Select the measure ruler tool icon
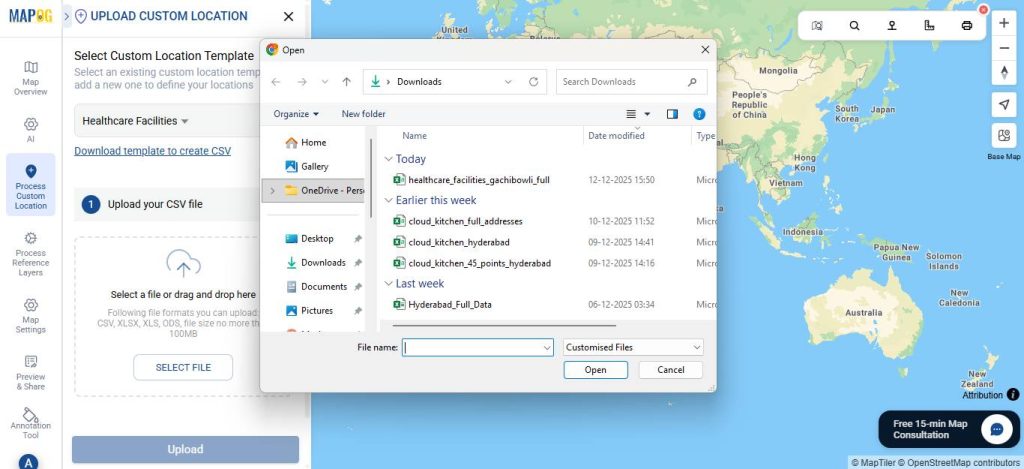The height and width of the screenshot is (469, 1024). click(929, 26)
